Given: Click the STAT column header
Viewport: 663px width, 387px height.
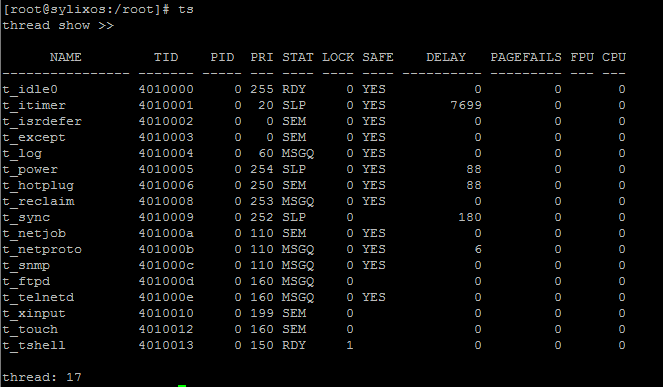Looking at the screenshot, I should [298, 57].
